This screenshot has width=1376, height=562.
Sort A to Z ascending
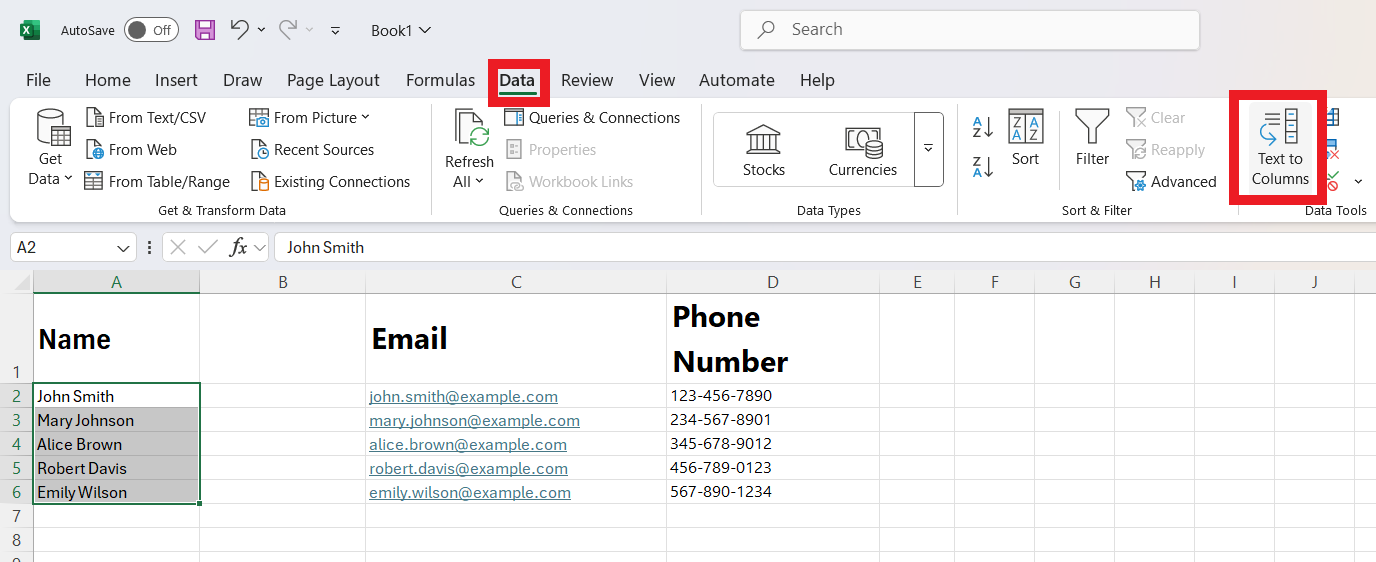pos(982,128)
